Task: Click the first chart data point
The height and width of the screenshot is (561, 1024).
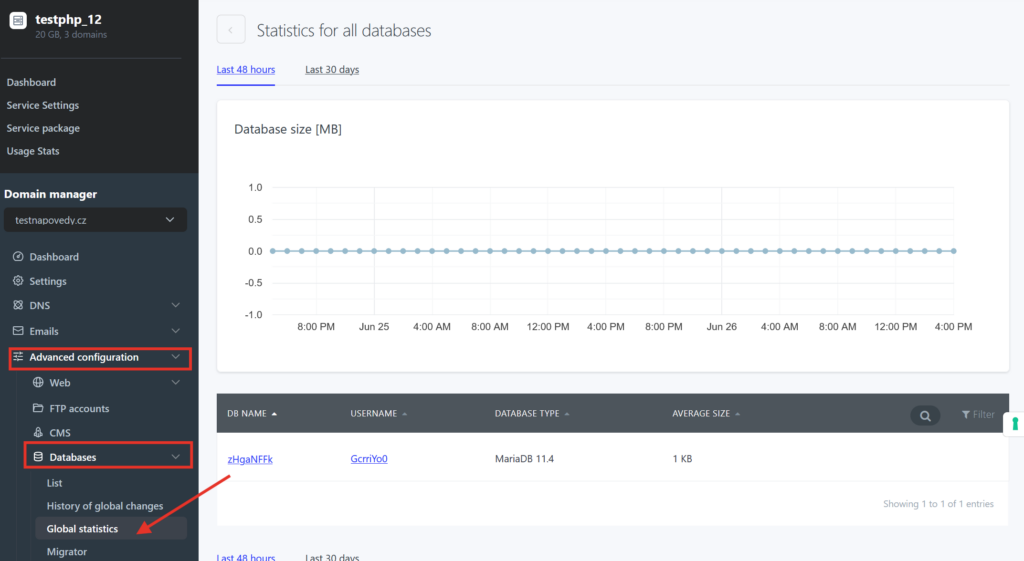Action: (273, 251)
